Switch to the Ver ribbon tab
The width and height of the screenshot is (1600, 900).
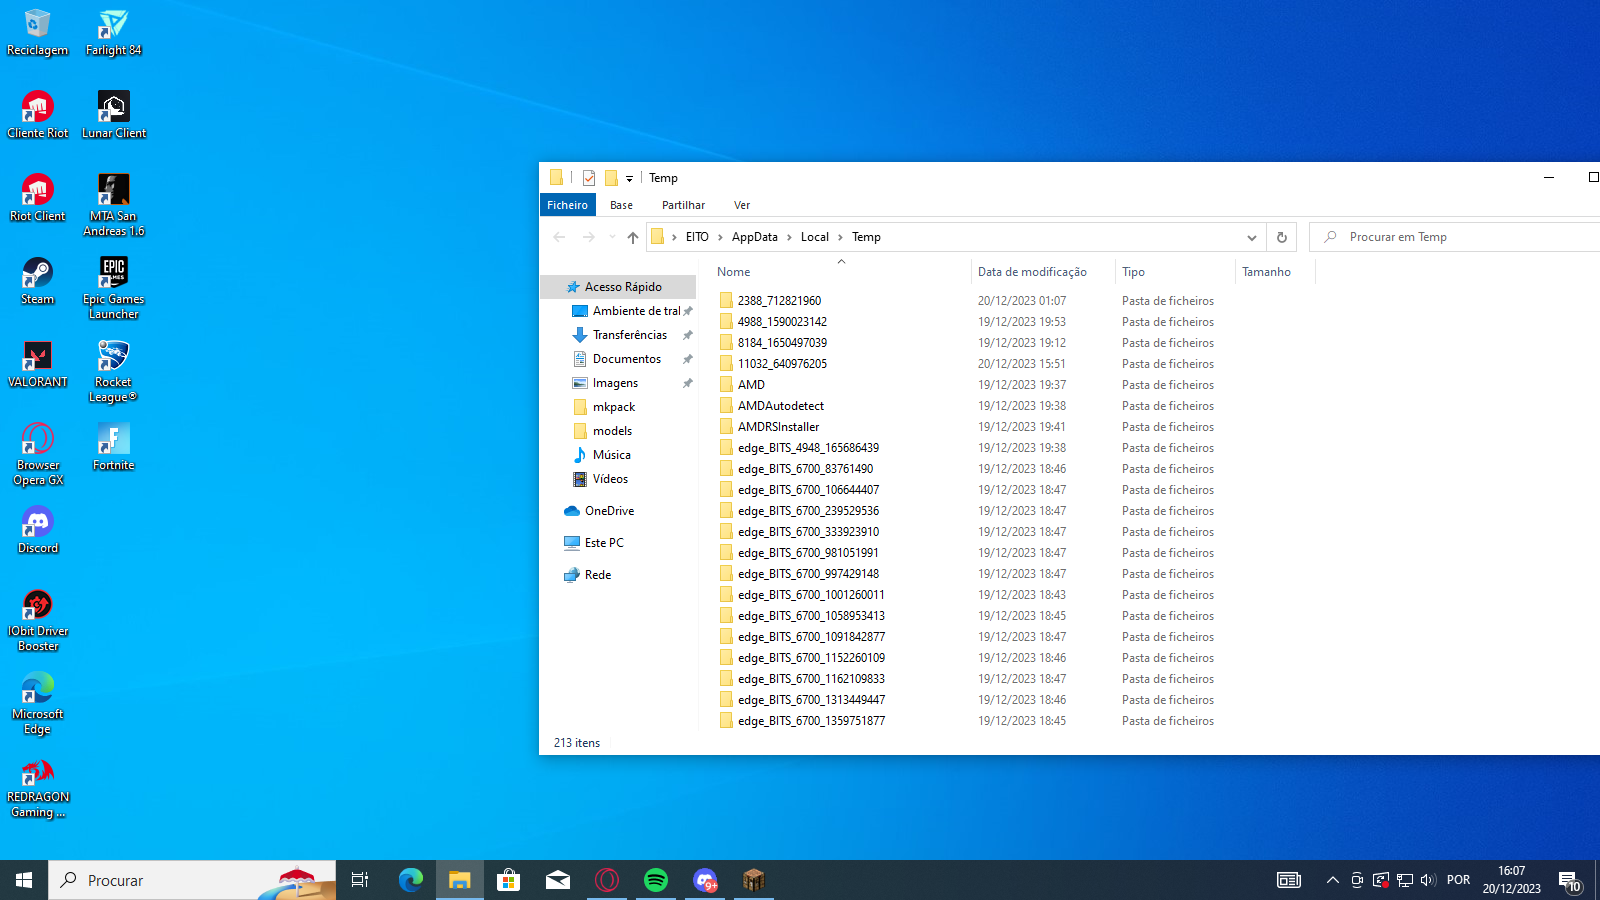tap(742, 205)
